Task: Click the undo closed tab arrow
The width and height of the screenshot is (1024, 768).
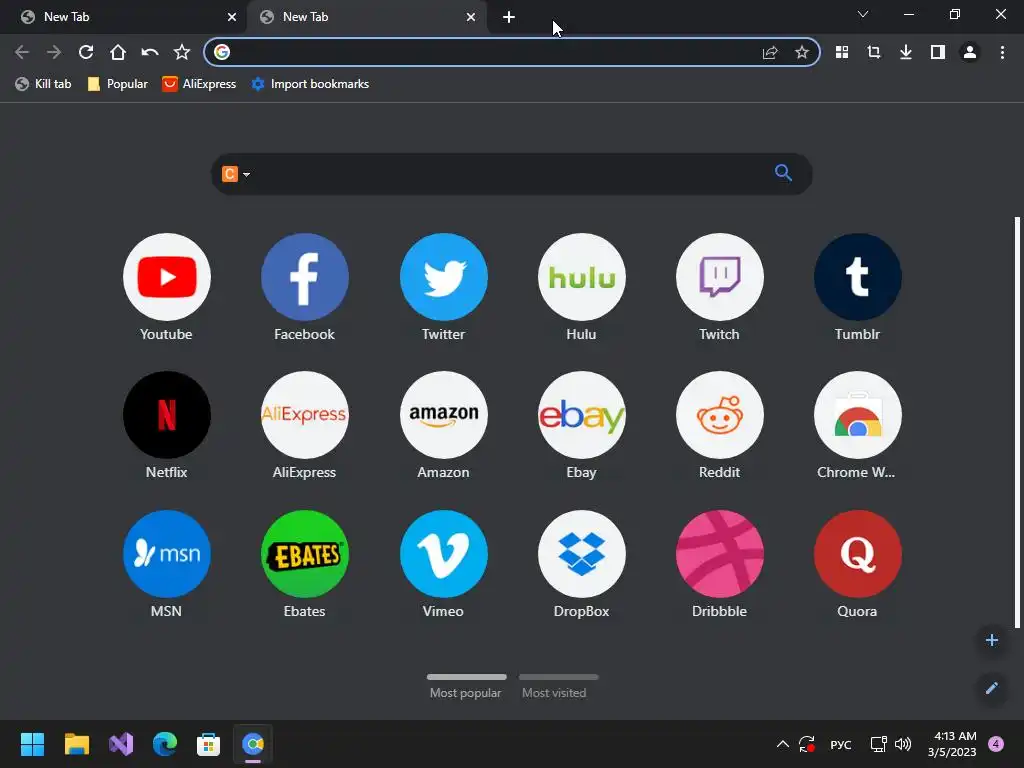Action: (x=150, y=52)
